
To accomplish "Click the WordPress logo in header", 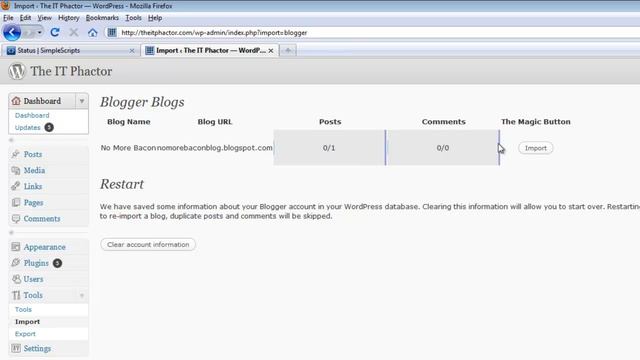I will point(17,71).
